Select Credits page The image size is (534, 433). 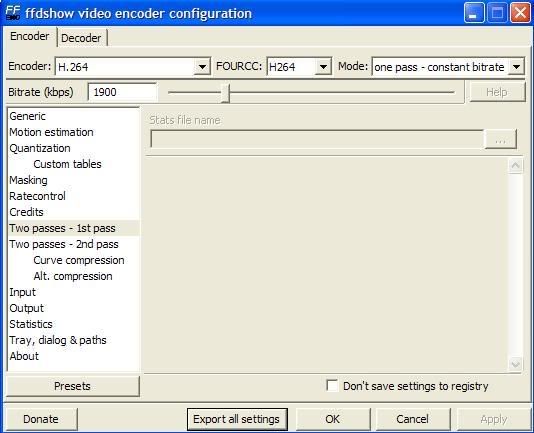tap(73, 212)
